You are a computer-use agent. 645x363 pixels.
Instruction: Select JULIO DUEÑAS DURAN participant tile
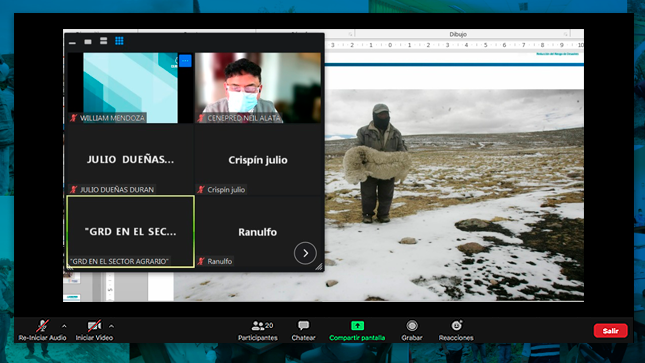(x=130, y=160)
